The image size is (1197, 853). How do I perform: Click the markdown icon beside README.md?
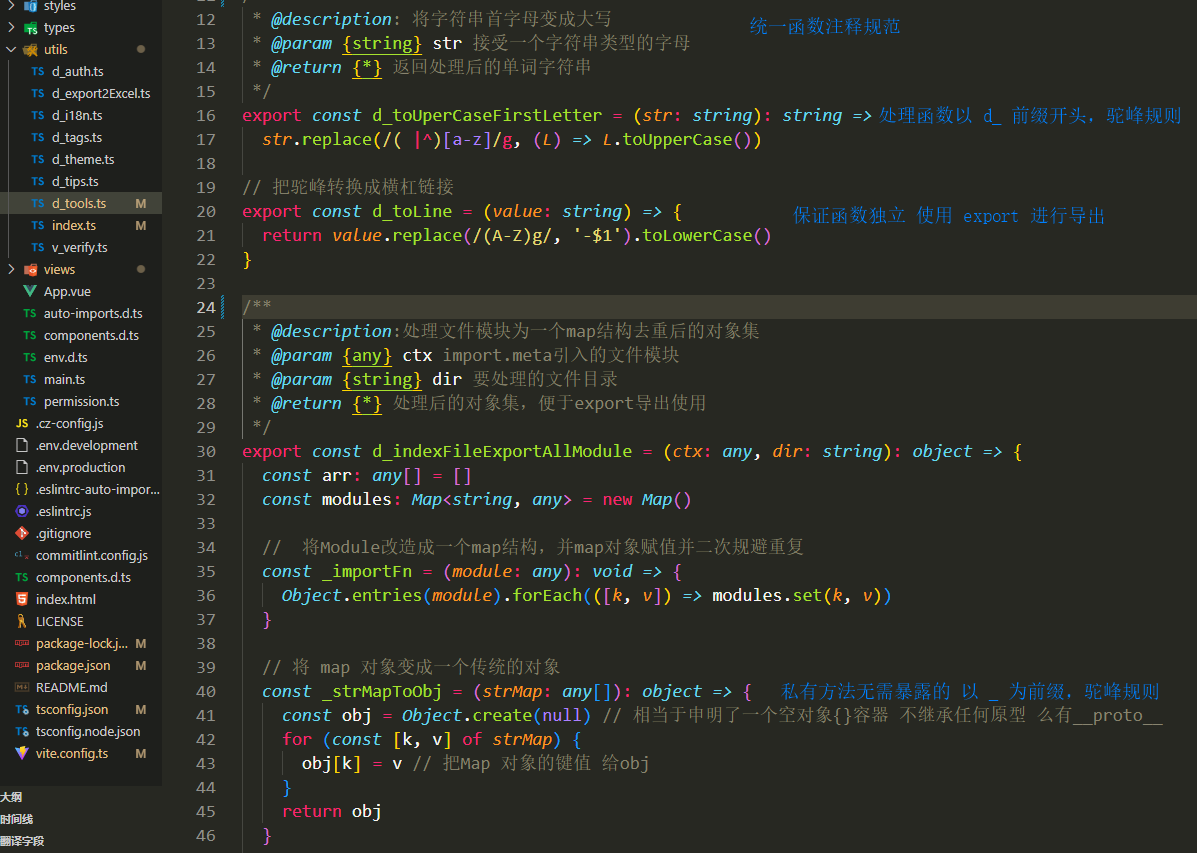click(22, 688)
